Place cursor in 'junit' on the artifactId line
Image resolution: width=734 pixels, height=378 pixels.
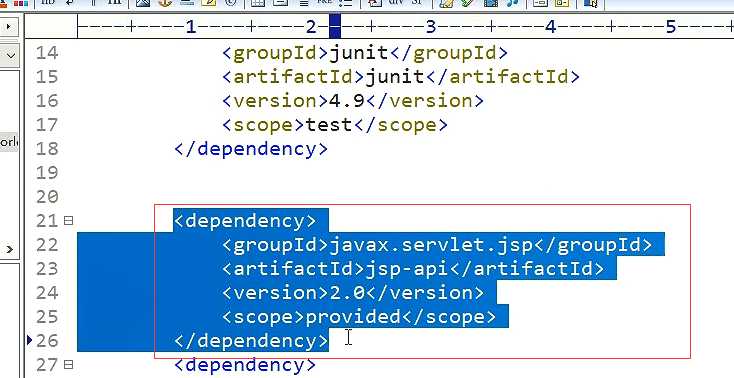tap(395, 77)
